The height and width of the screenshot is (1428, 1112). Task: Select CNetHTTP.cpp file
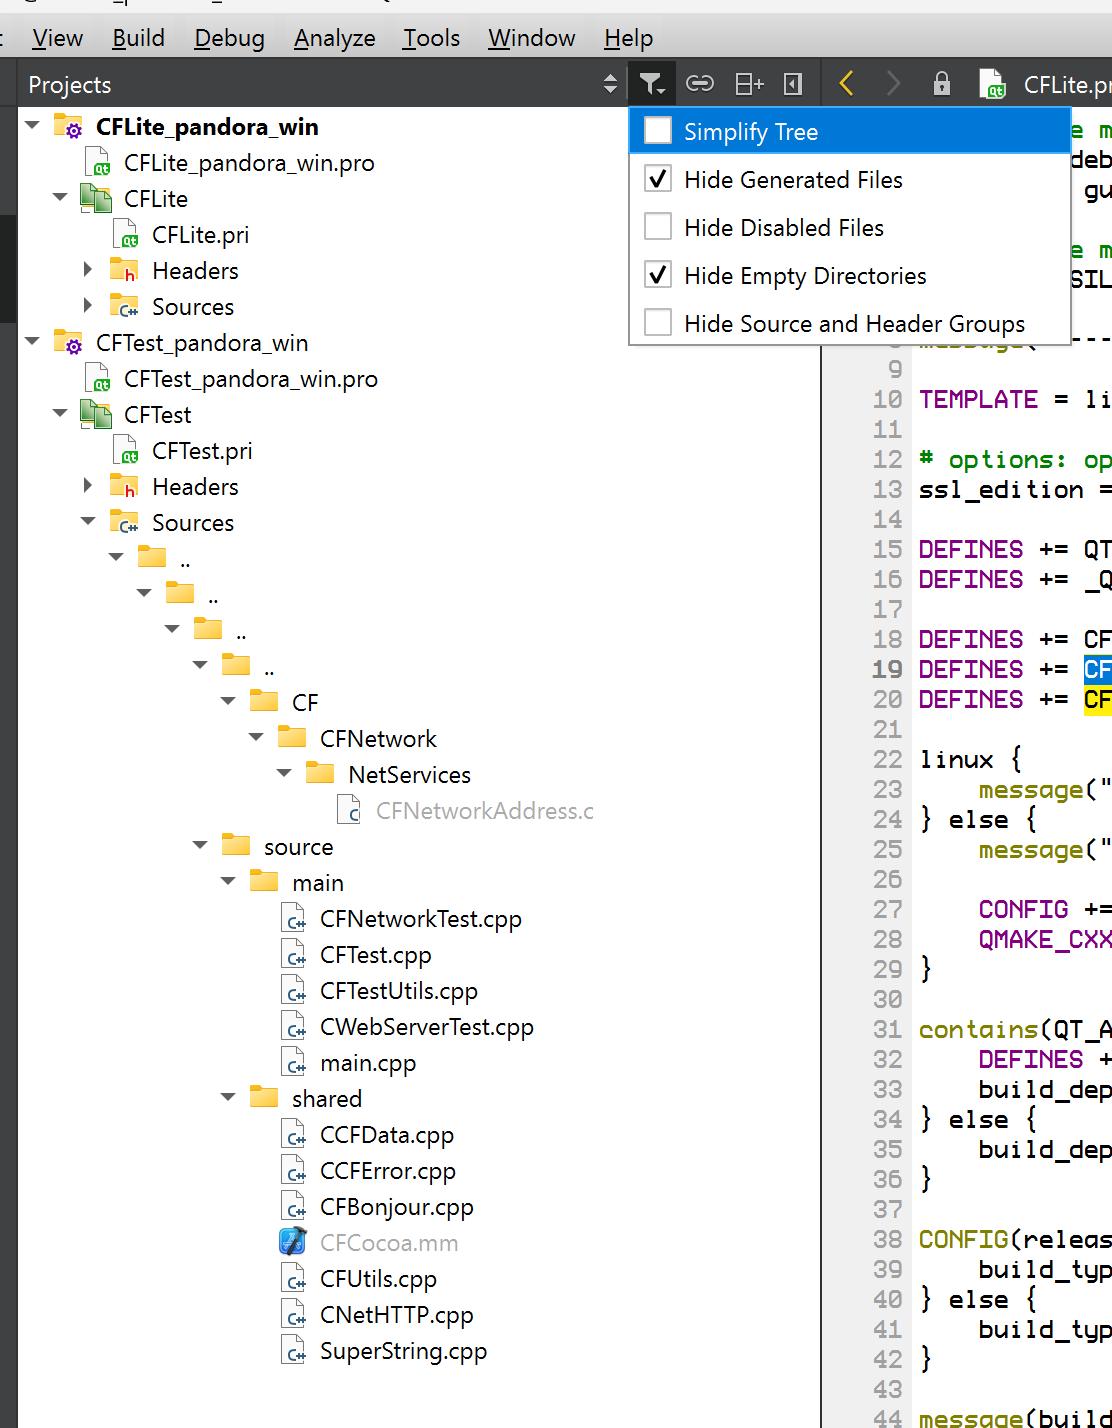pos(397,1315)
